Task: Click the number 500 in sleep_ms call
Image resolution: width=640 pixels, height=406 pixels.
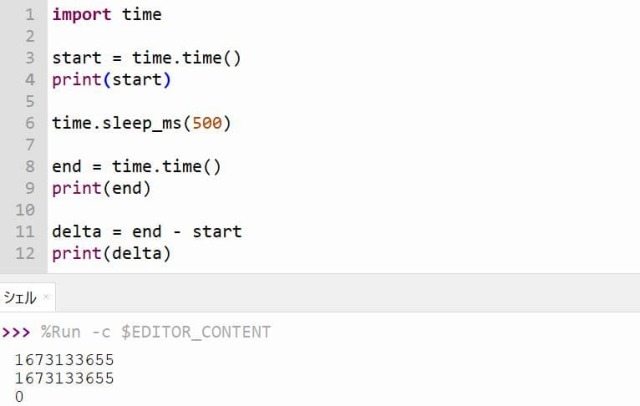Action: (x=207, y=123)
